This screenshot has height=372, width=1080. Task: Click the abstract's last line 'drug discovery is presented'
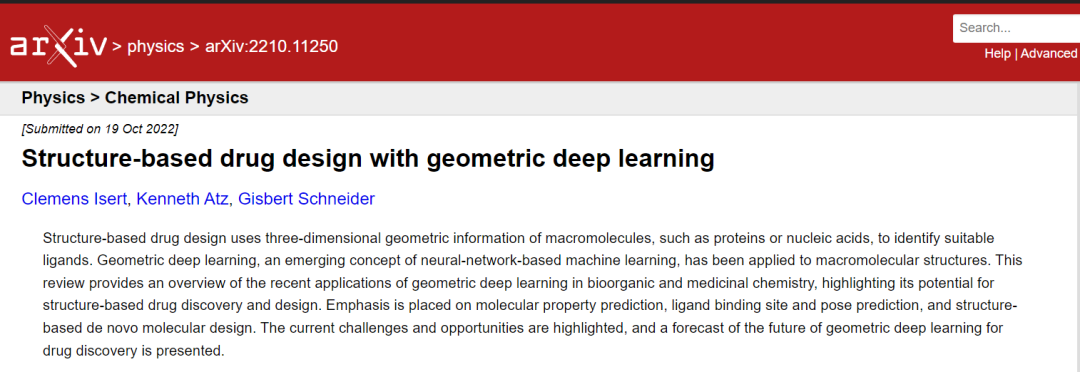pyautogui.click(x=134, y=351)
